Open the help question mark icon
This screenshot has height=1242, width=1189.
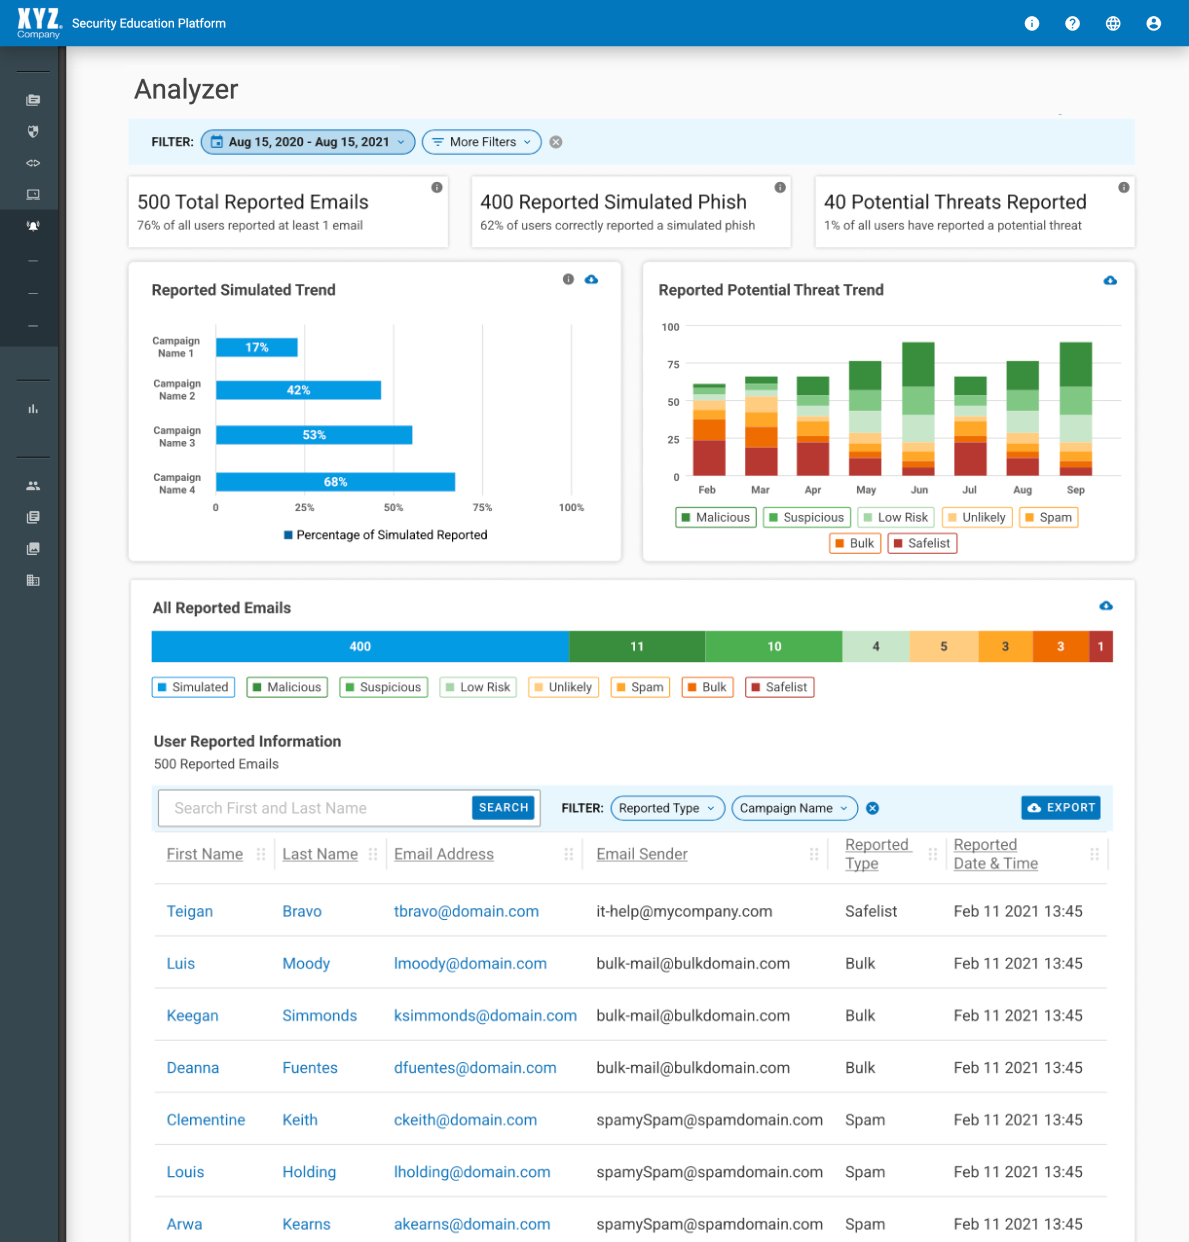click(x=1072, y=23)
